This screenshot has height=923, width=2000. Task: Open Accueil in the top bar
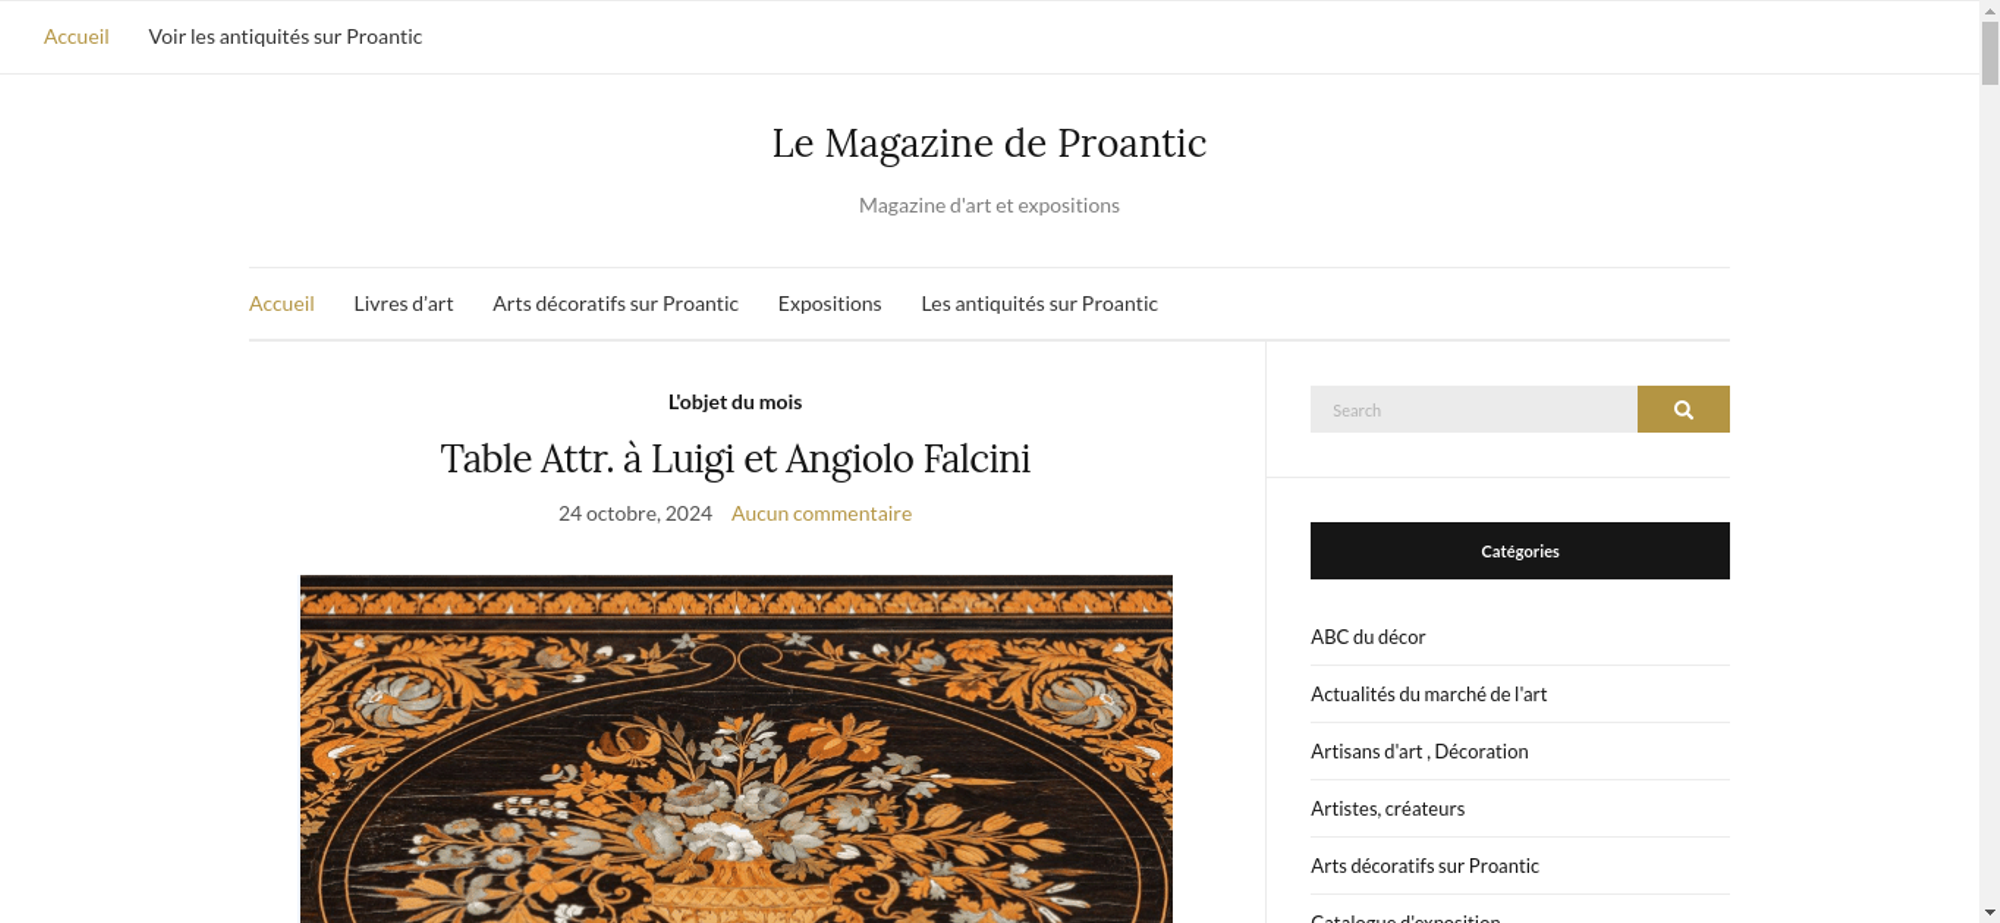pyautogui.click(x=76, y=37)
